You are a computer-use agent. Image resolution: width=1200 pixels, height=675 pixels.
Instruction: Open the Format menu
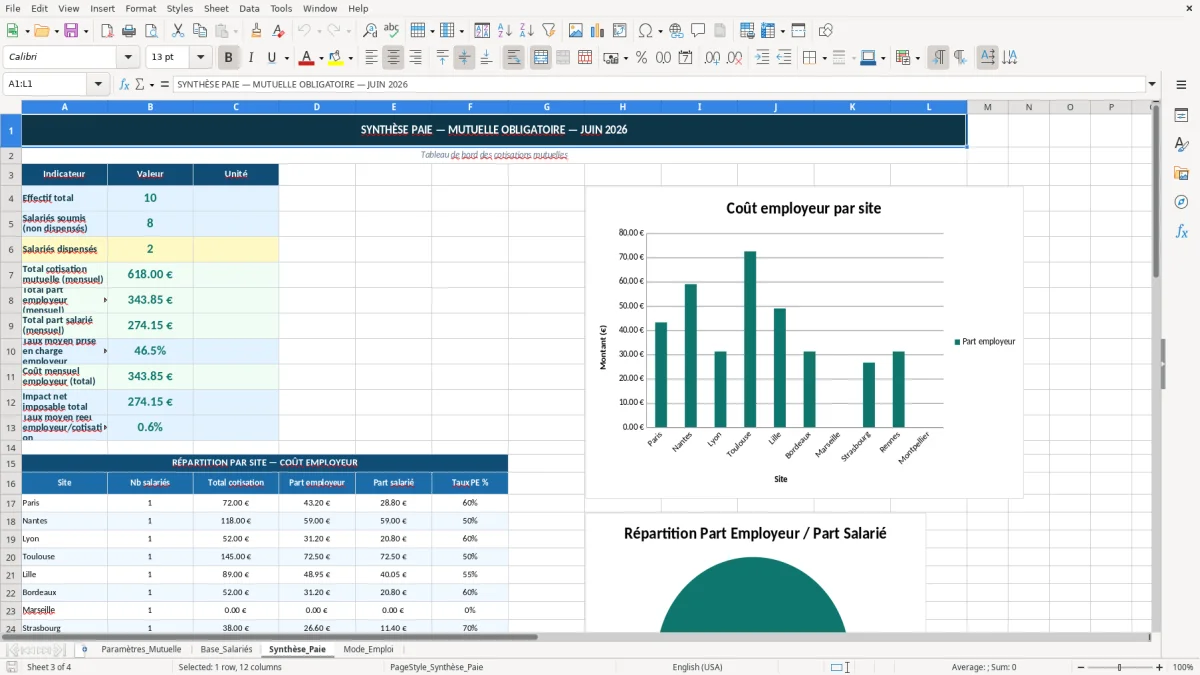point(140,8)
